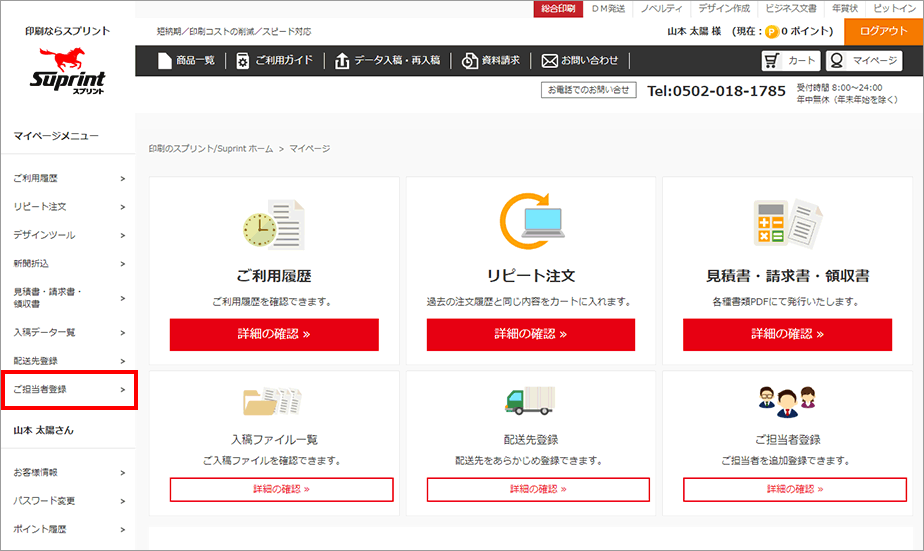Click the clock-and-document ご利用履歴 icon
Image resolution: width=924 pixels, height=551 pixels.
coord(274,225)
